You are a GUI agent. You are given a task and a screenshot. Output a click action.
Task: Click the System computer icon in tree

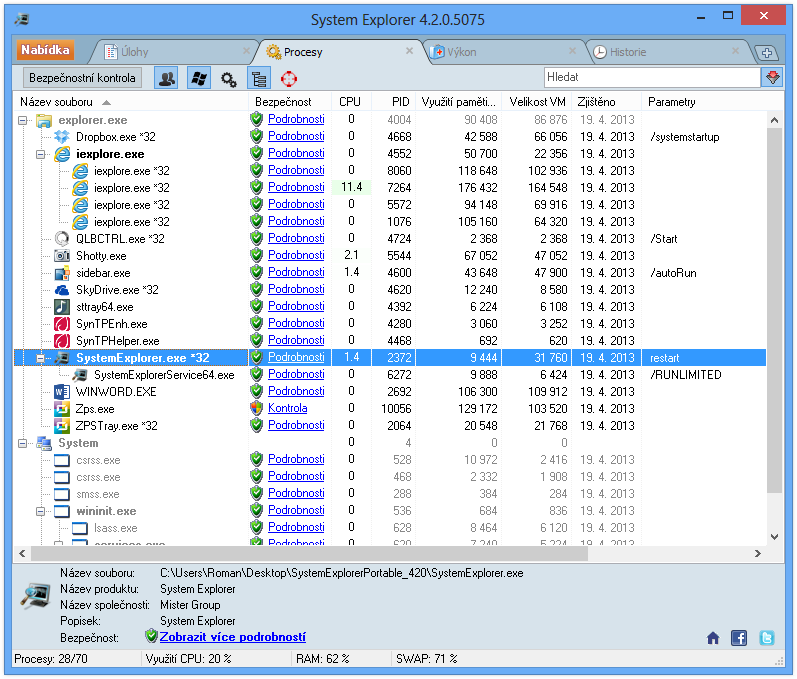click(x=44, y=443)
